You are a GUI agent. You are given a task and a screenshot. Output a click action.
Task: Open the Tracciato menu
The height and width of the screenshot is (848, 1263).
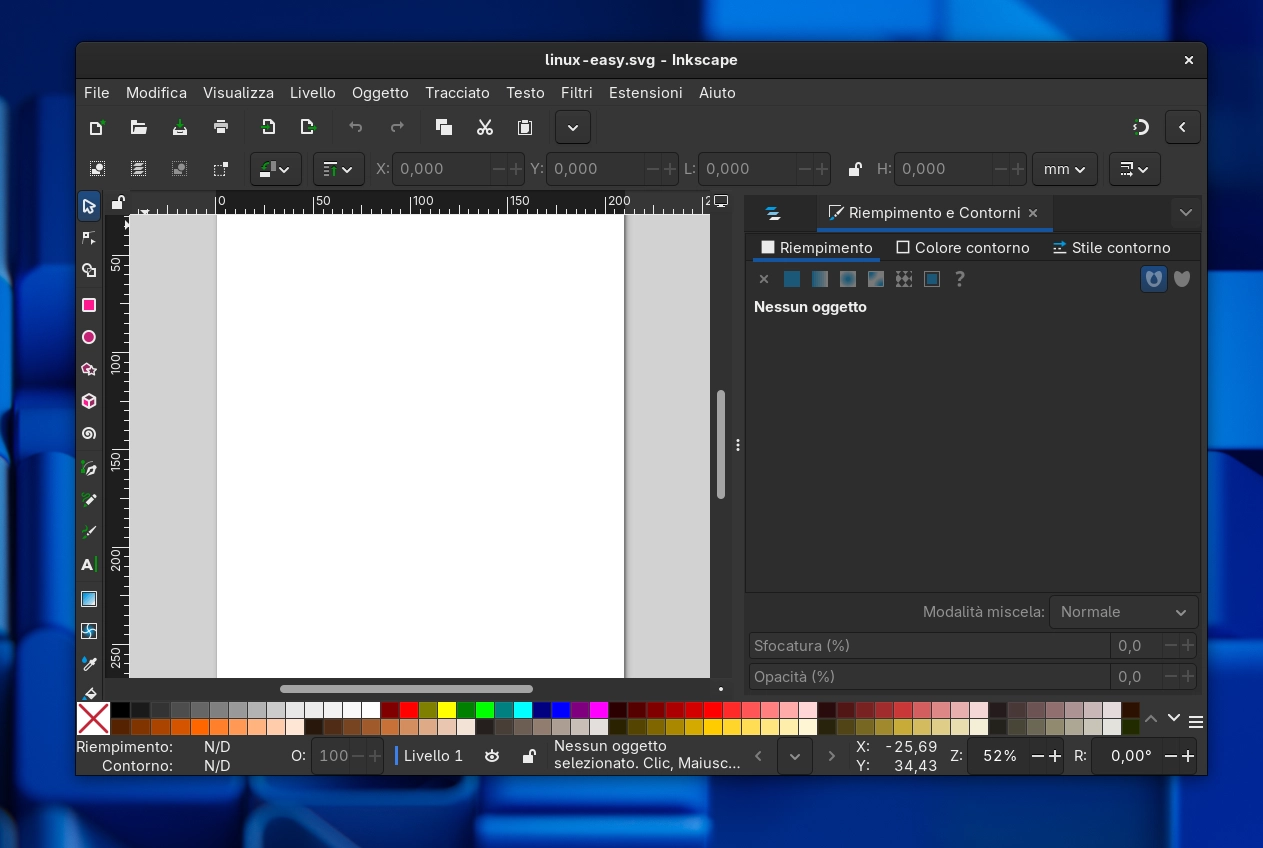coord(457,93)
